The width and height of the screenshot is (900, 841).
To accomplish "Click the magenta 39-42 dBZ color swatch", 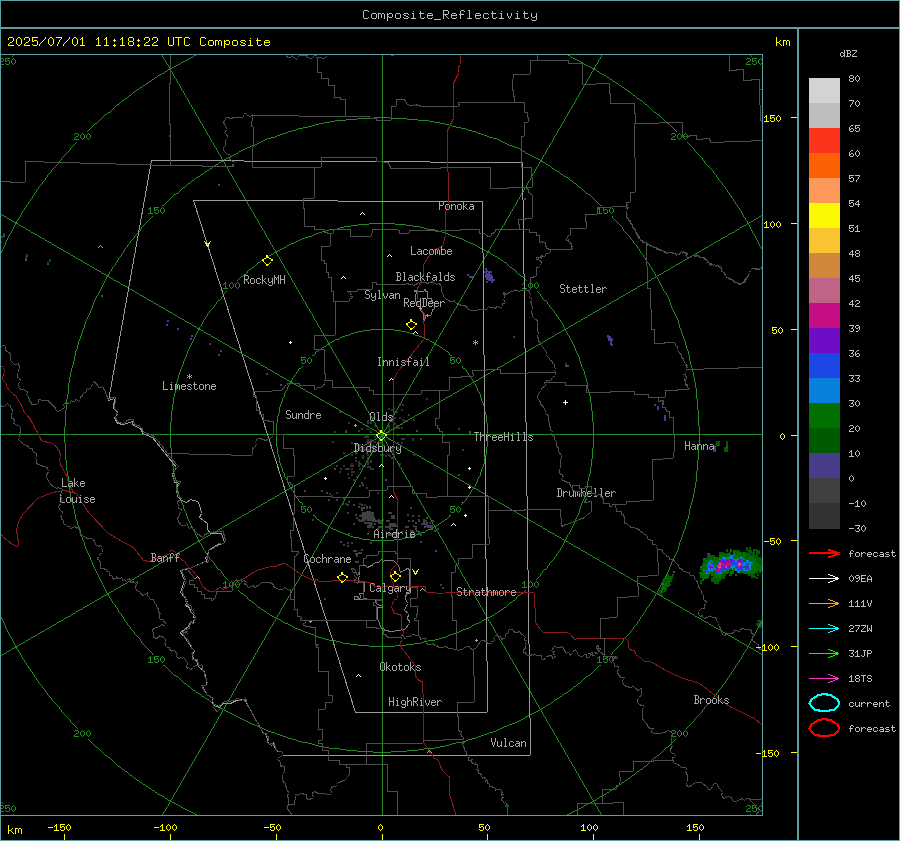I will [x=824, y=316].
